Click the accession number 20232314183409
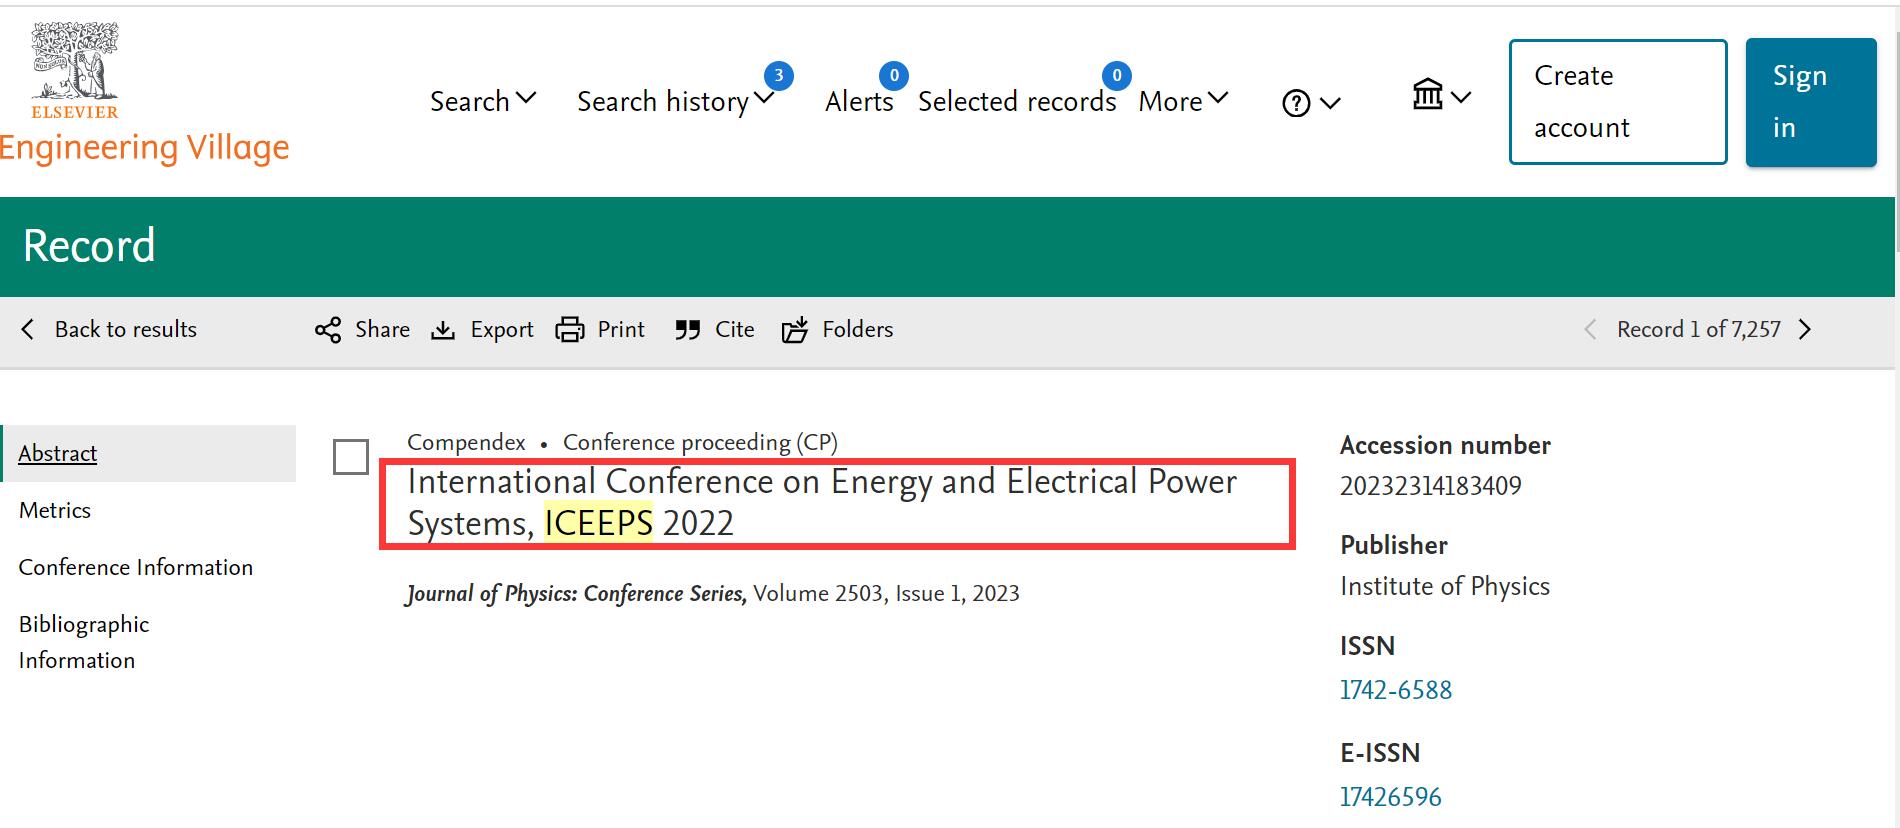The height and width of the screenshot is (828, 1900). [1431, 486]
